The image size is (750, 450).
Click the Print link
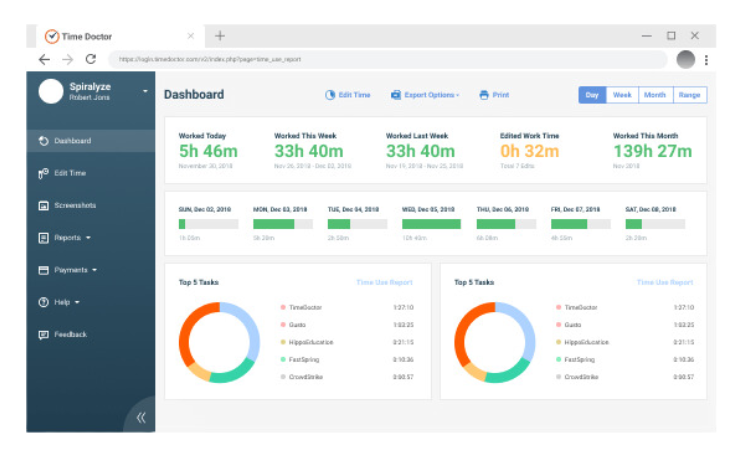click(501, 95)
